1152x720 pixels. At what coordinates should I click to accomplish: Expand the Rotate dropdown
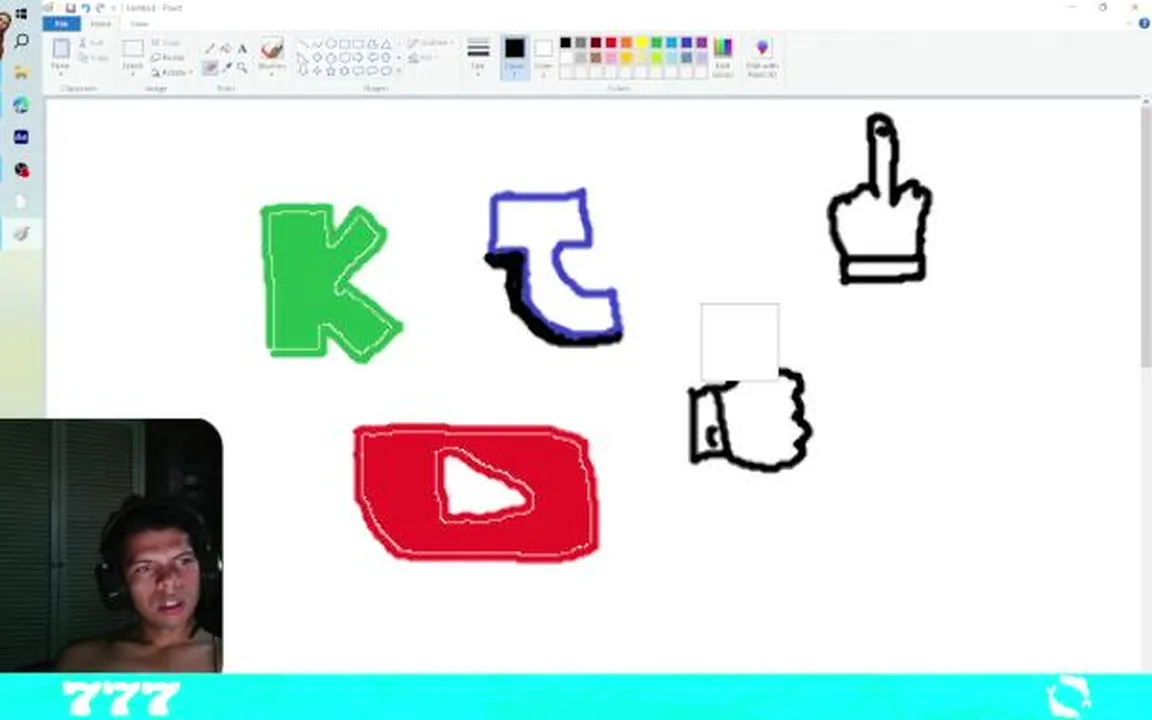point(172,72)
